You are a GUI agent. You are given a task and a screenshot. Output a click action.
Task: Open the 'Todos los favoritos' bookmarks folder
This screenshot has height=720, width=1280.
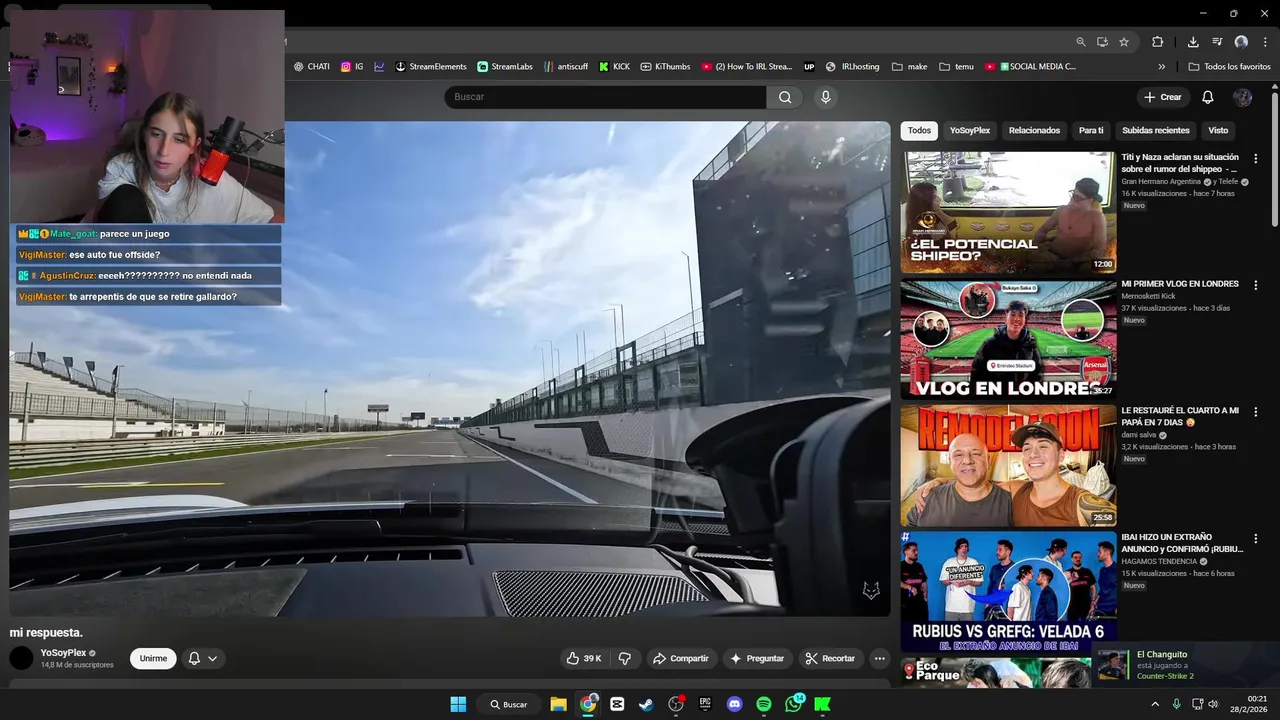pyautogui.click(x=1229, y=67)
